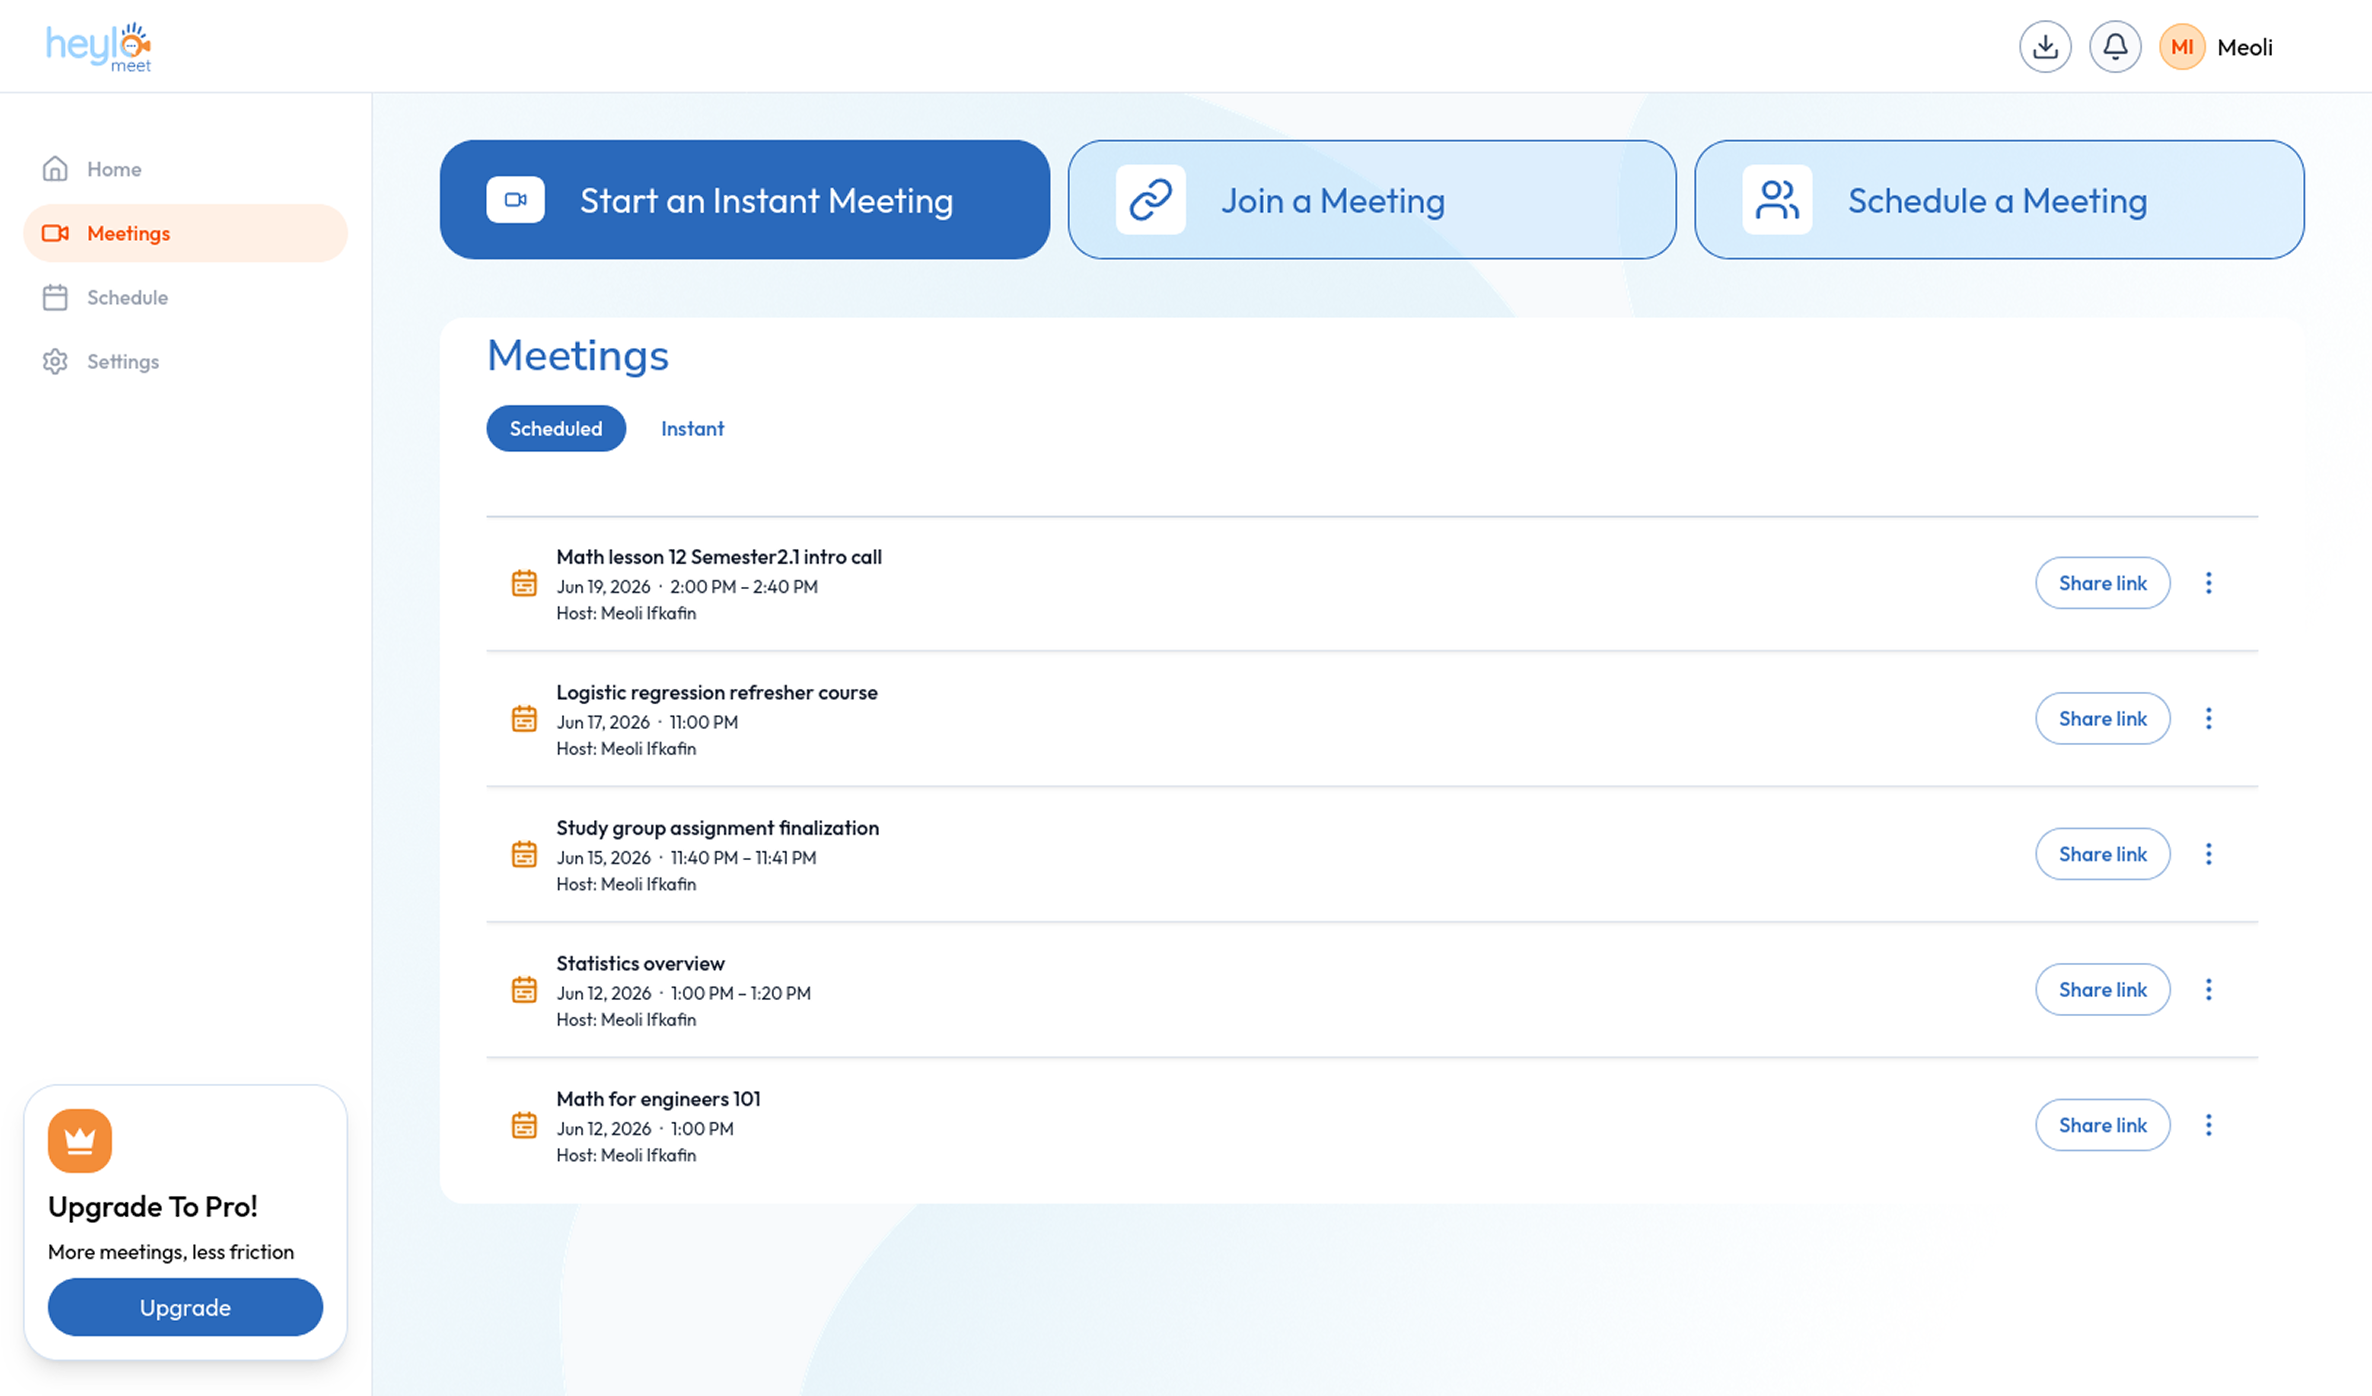Click Jun 15, 2026 11:40 PM – 11:41 PM time

point(686,858)
